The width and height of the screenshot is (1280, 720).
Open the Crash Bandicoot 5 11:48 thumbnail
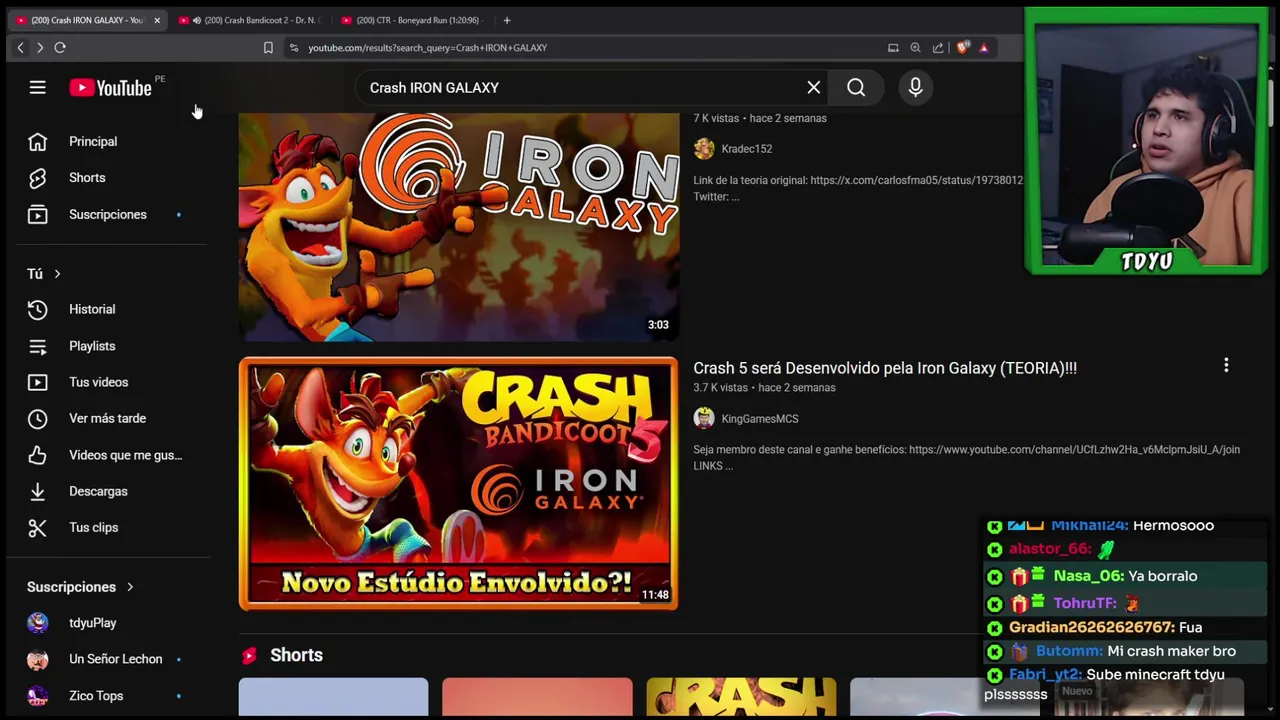point(459,484)
